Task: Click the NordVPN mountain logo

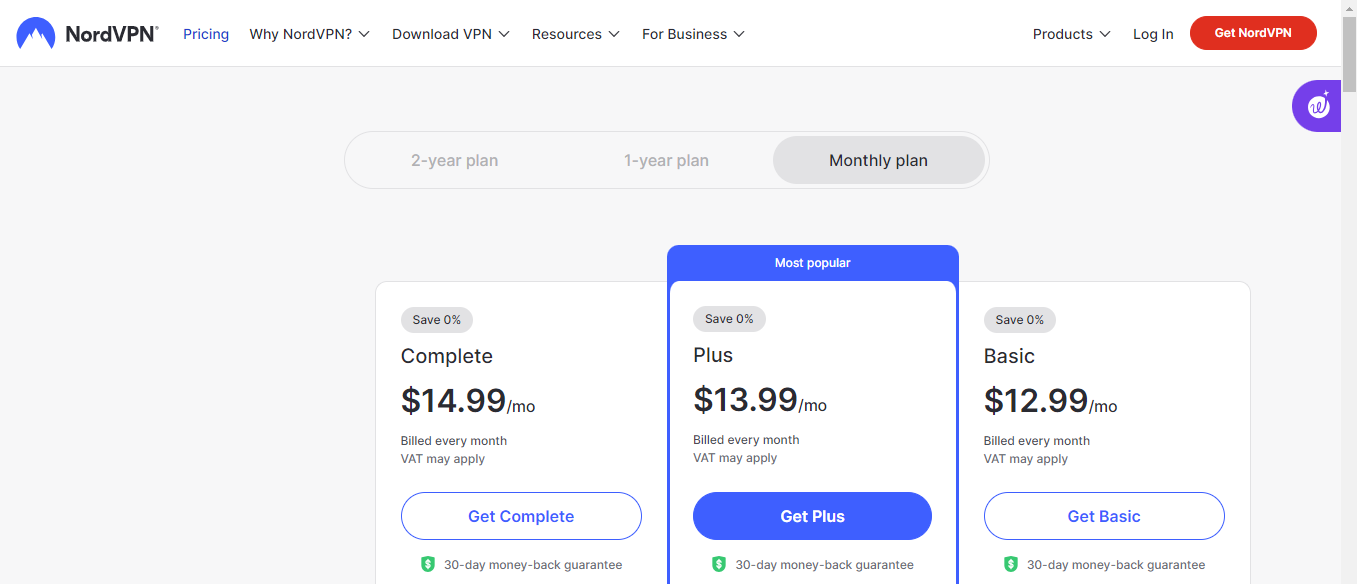Action: coord(36,34)
